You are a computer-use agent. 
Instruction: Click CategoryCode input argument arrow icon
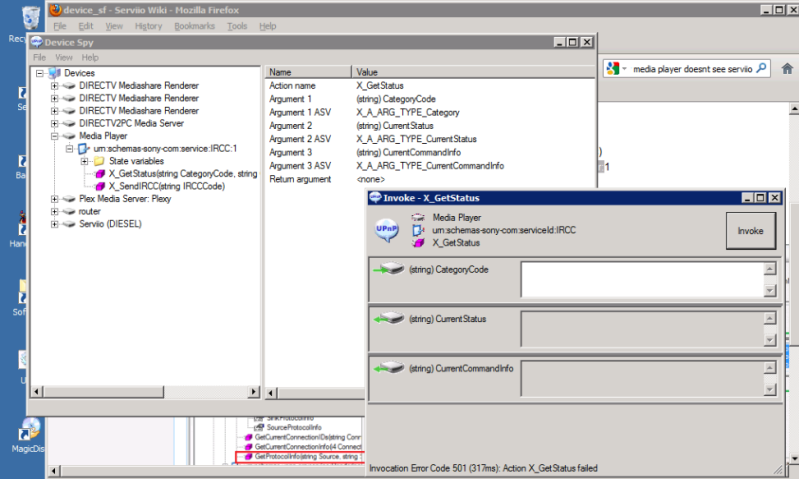(x=389, y=269)
